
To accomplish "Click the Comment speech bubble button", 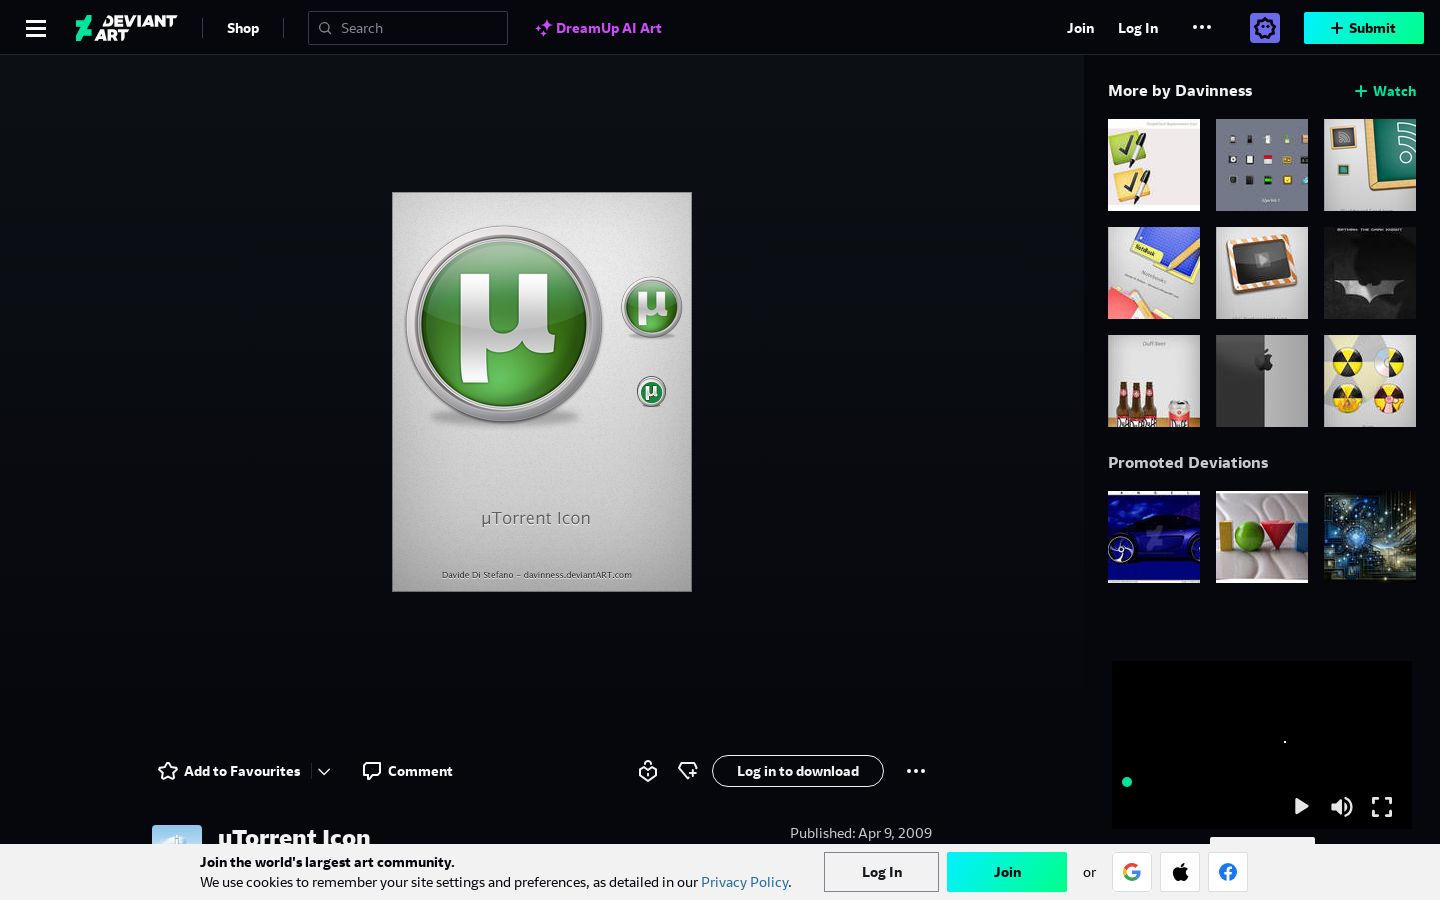I will tap(408, 771).
